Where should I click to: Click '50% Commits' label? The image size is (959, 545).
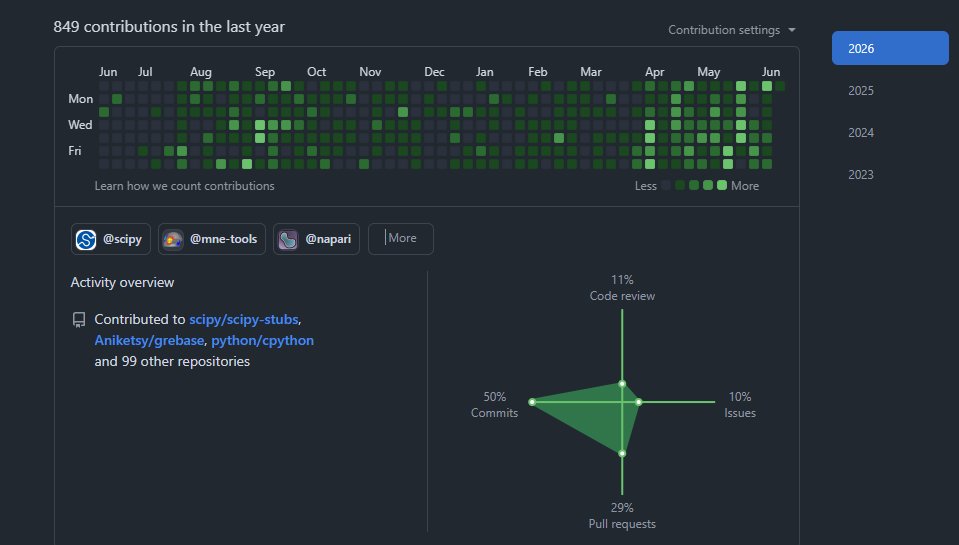pos(494,405)
